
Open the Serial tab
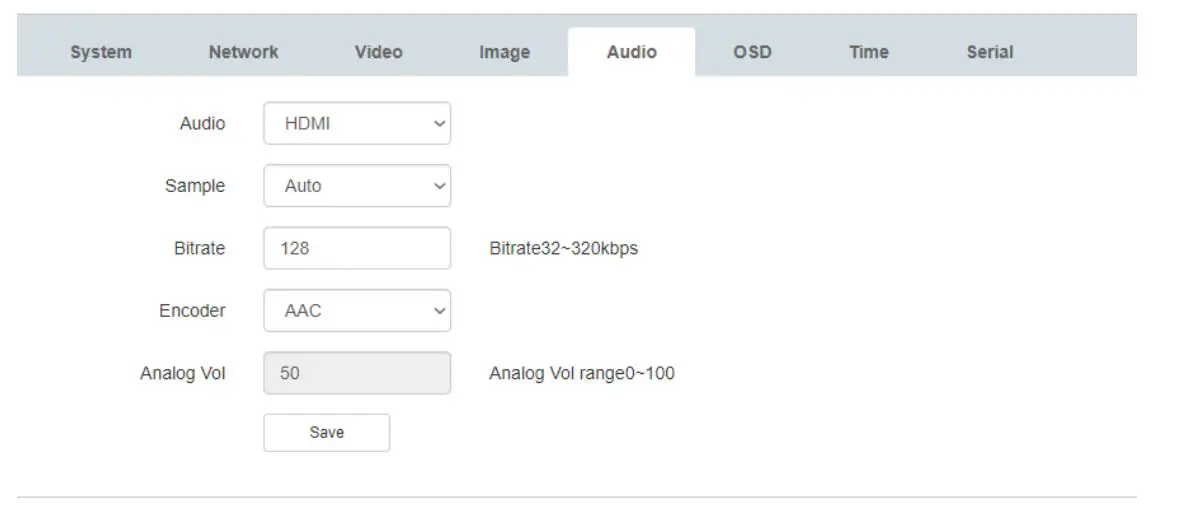click(989, 52)
